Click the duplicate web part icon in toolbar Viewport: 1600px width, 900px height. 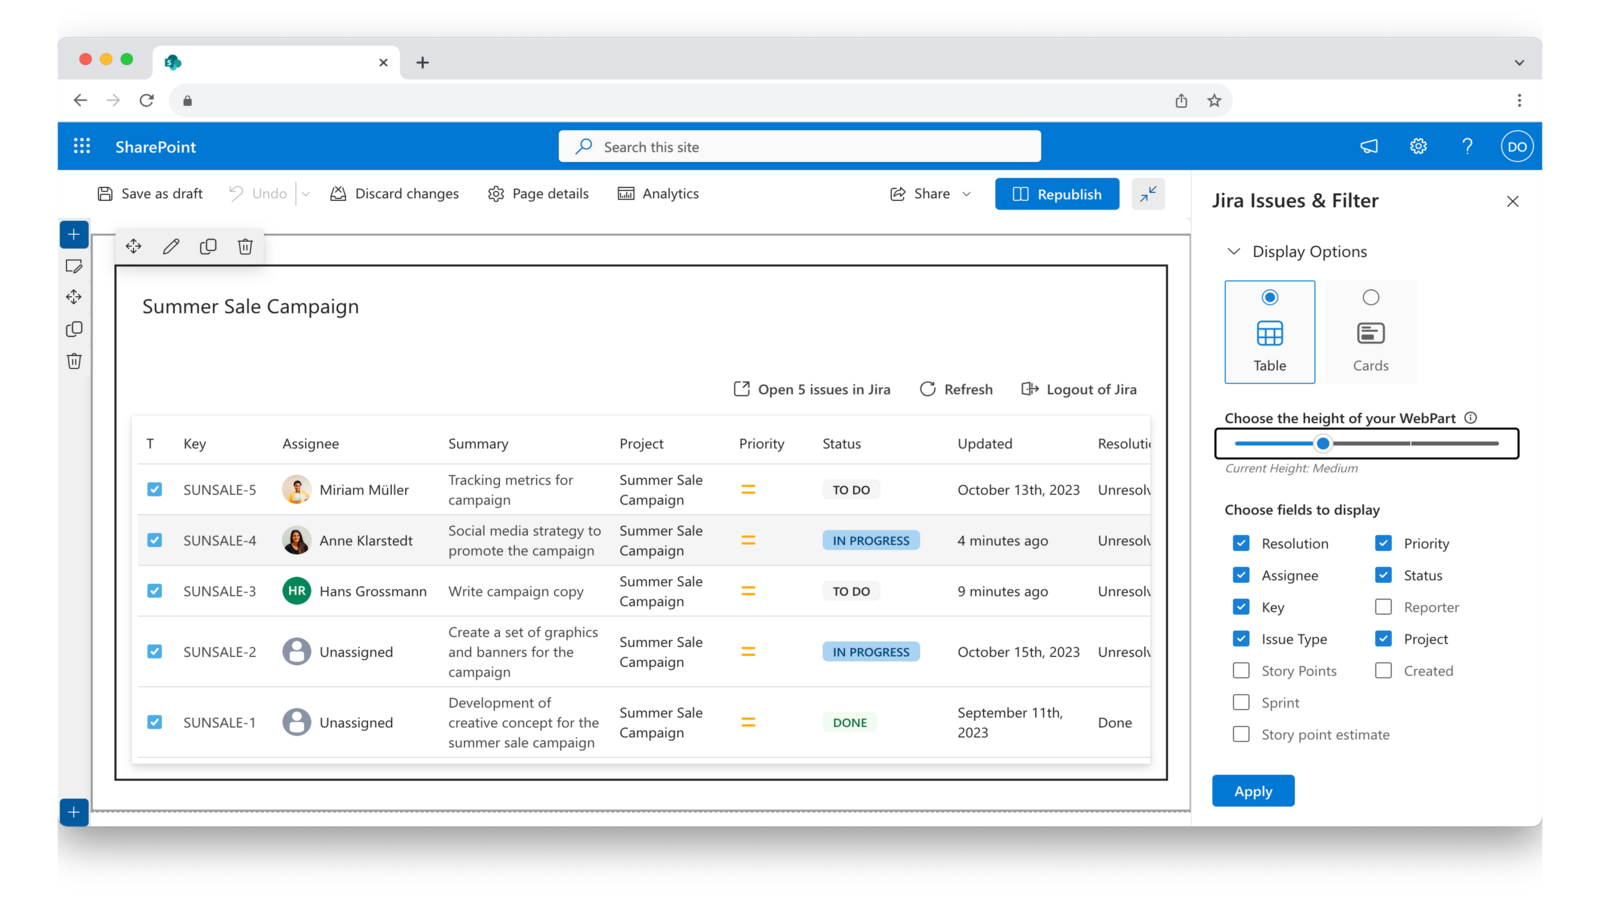[x=208, y=246]
